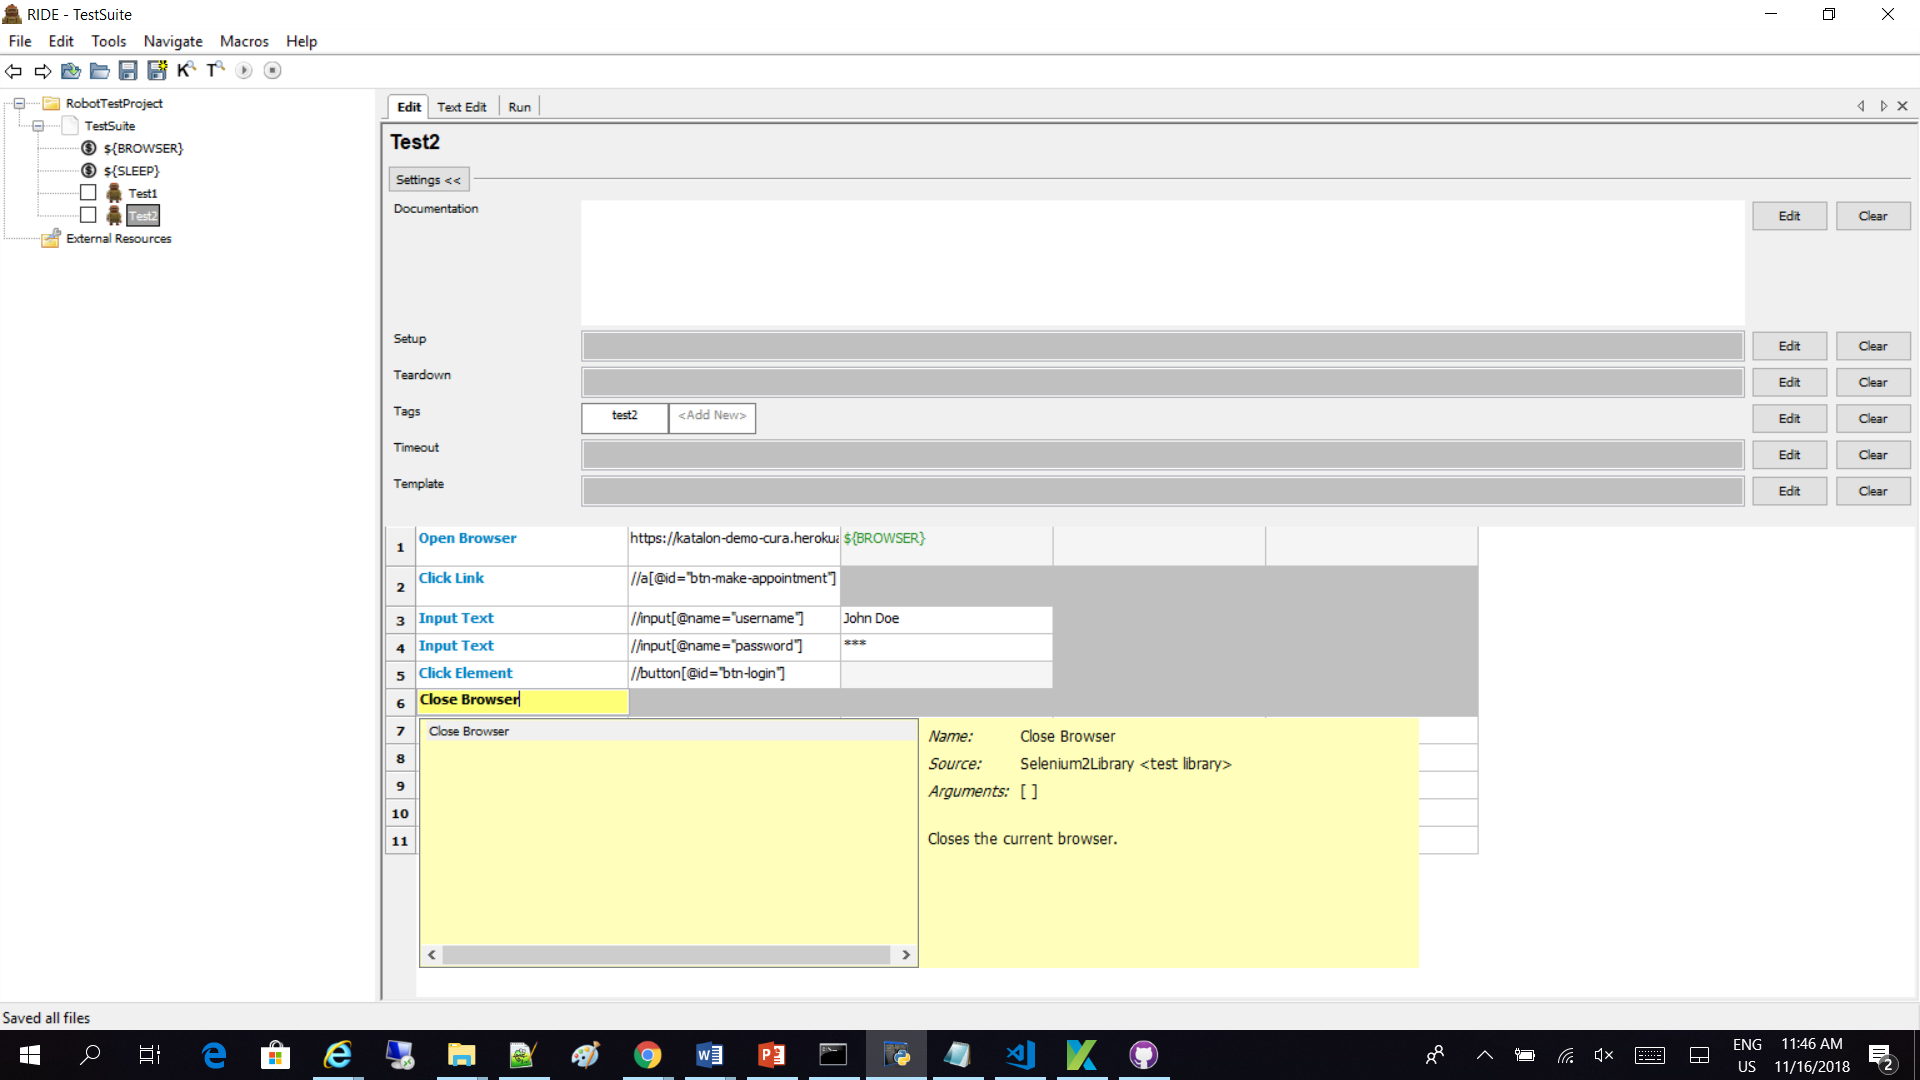Collapse the Settings << section
Image resolution: width=1920 pixels, height=1080 pixels.
(x=428, y=180)
